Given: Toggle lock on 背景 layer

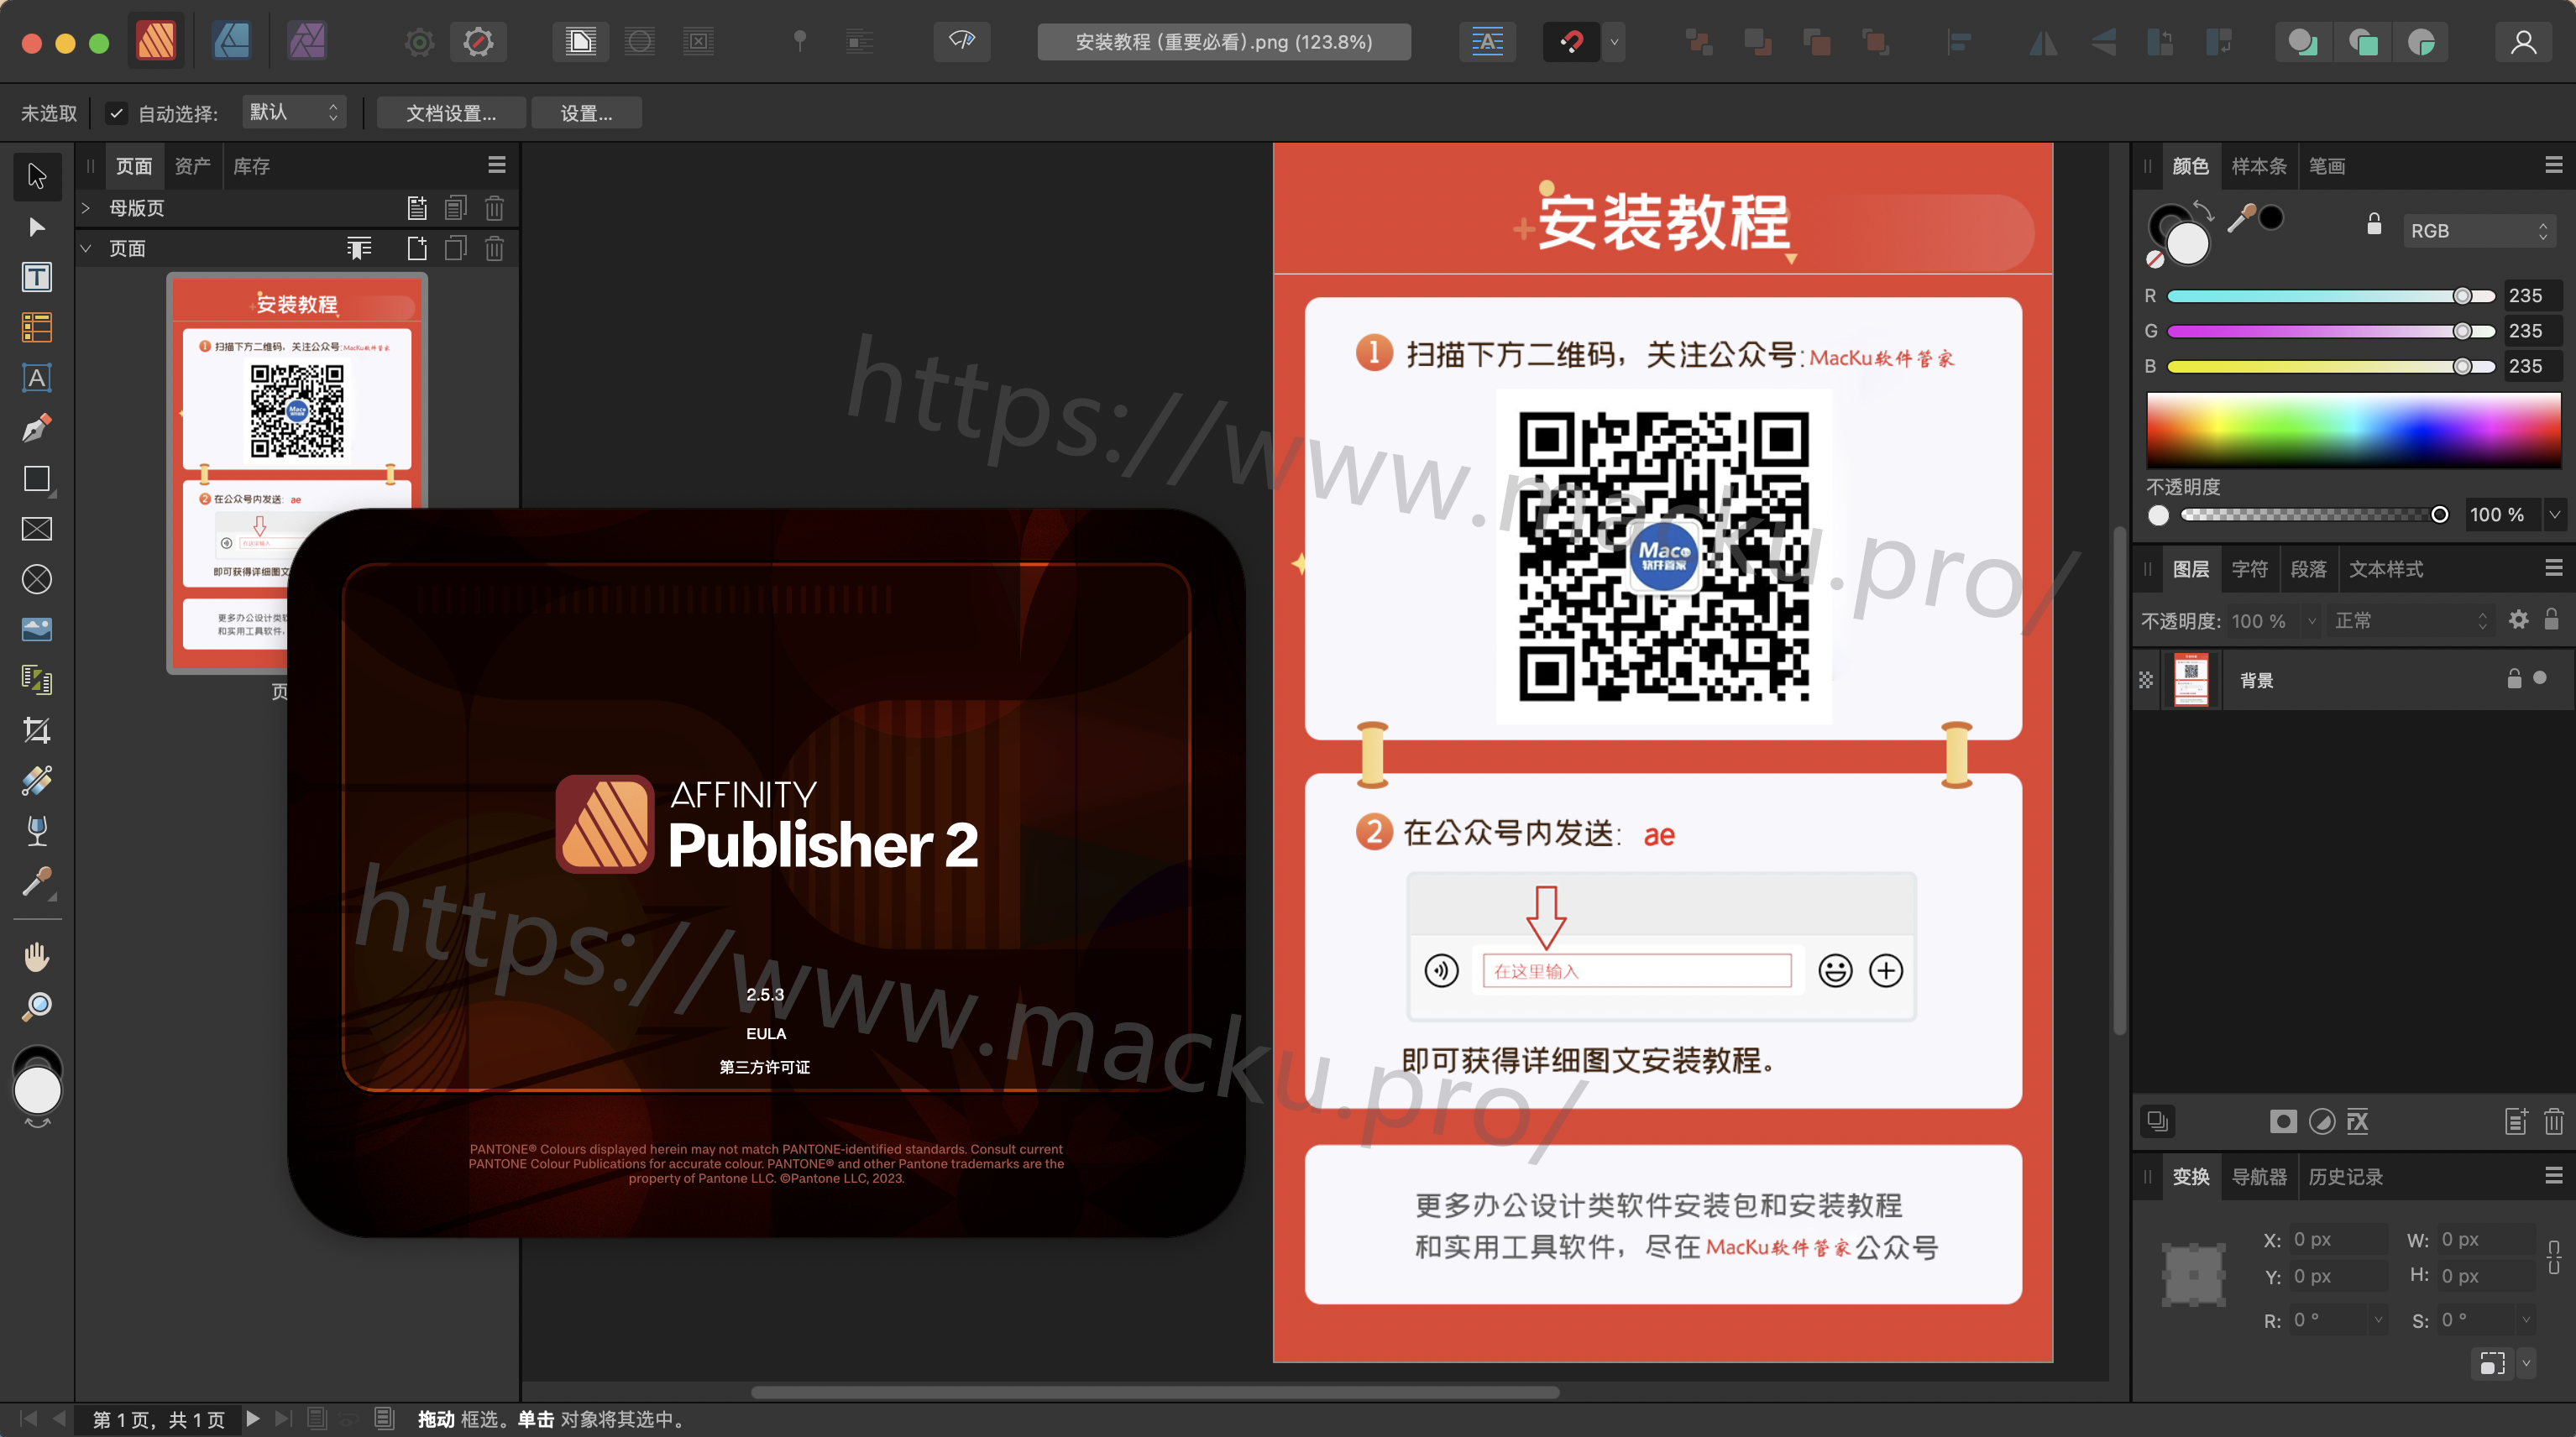Looking at the screenshot, I should pos(2514,679).
